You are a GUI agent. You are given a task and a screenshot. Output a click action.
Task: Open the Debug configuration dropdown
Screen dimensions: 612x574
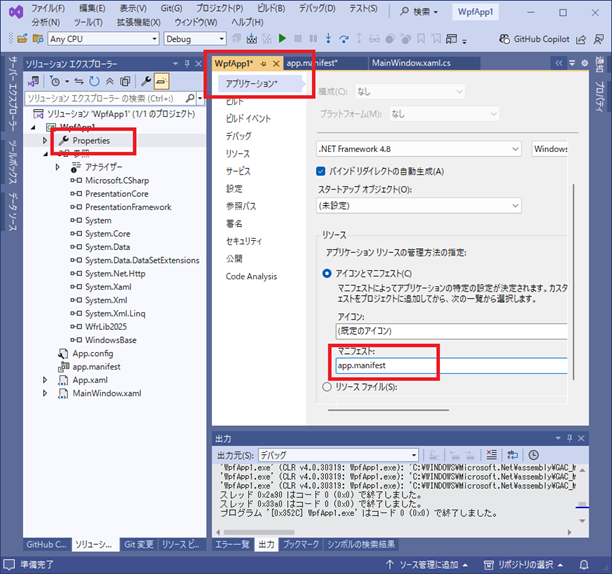(x=222, y=39)
